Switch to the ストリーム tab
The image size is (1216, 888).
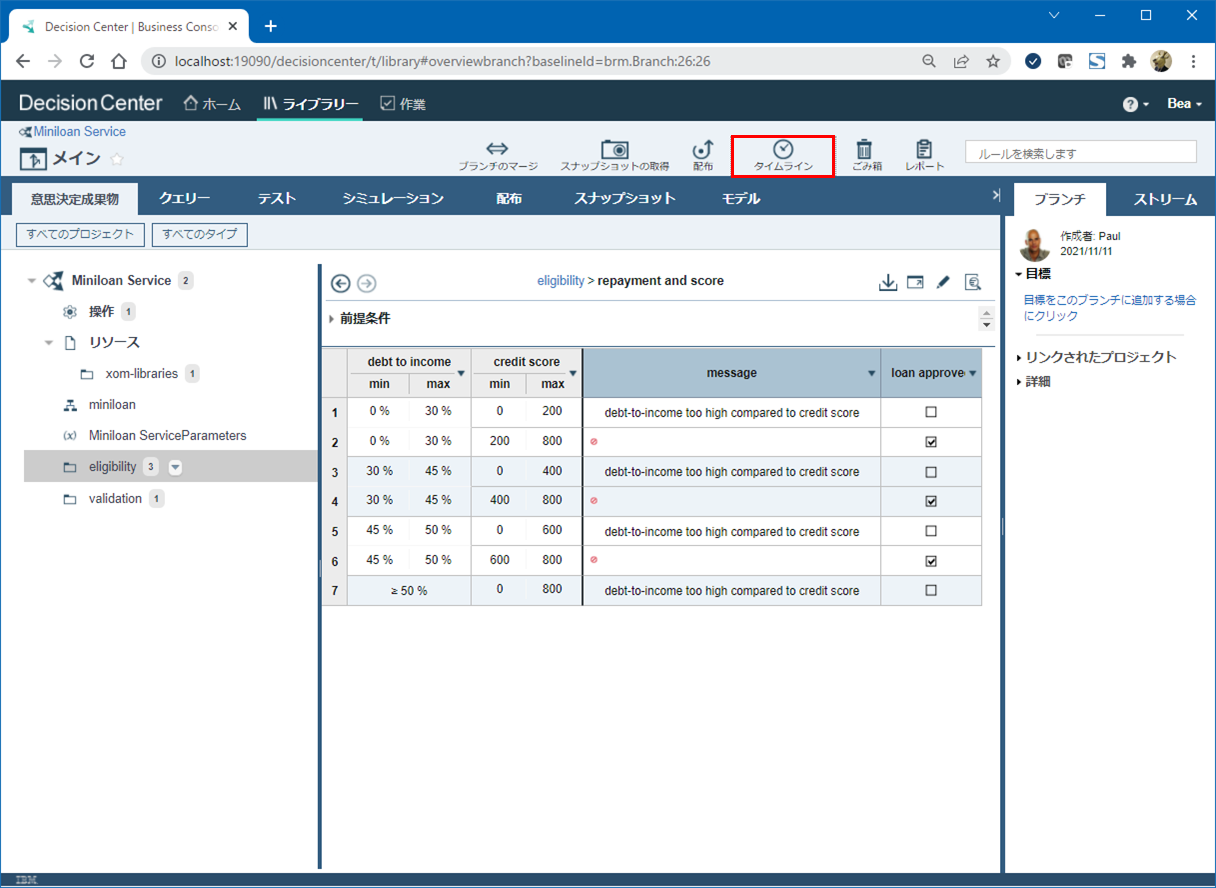click(x=1165, y=199)
